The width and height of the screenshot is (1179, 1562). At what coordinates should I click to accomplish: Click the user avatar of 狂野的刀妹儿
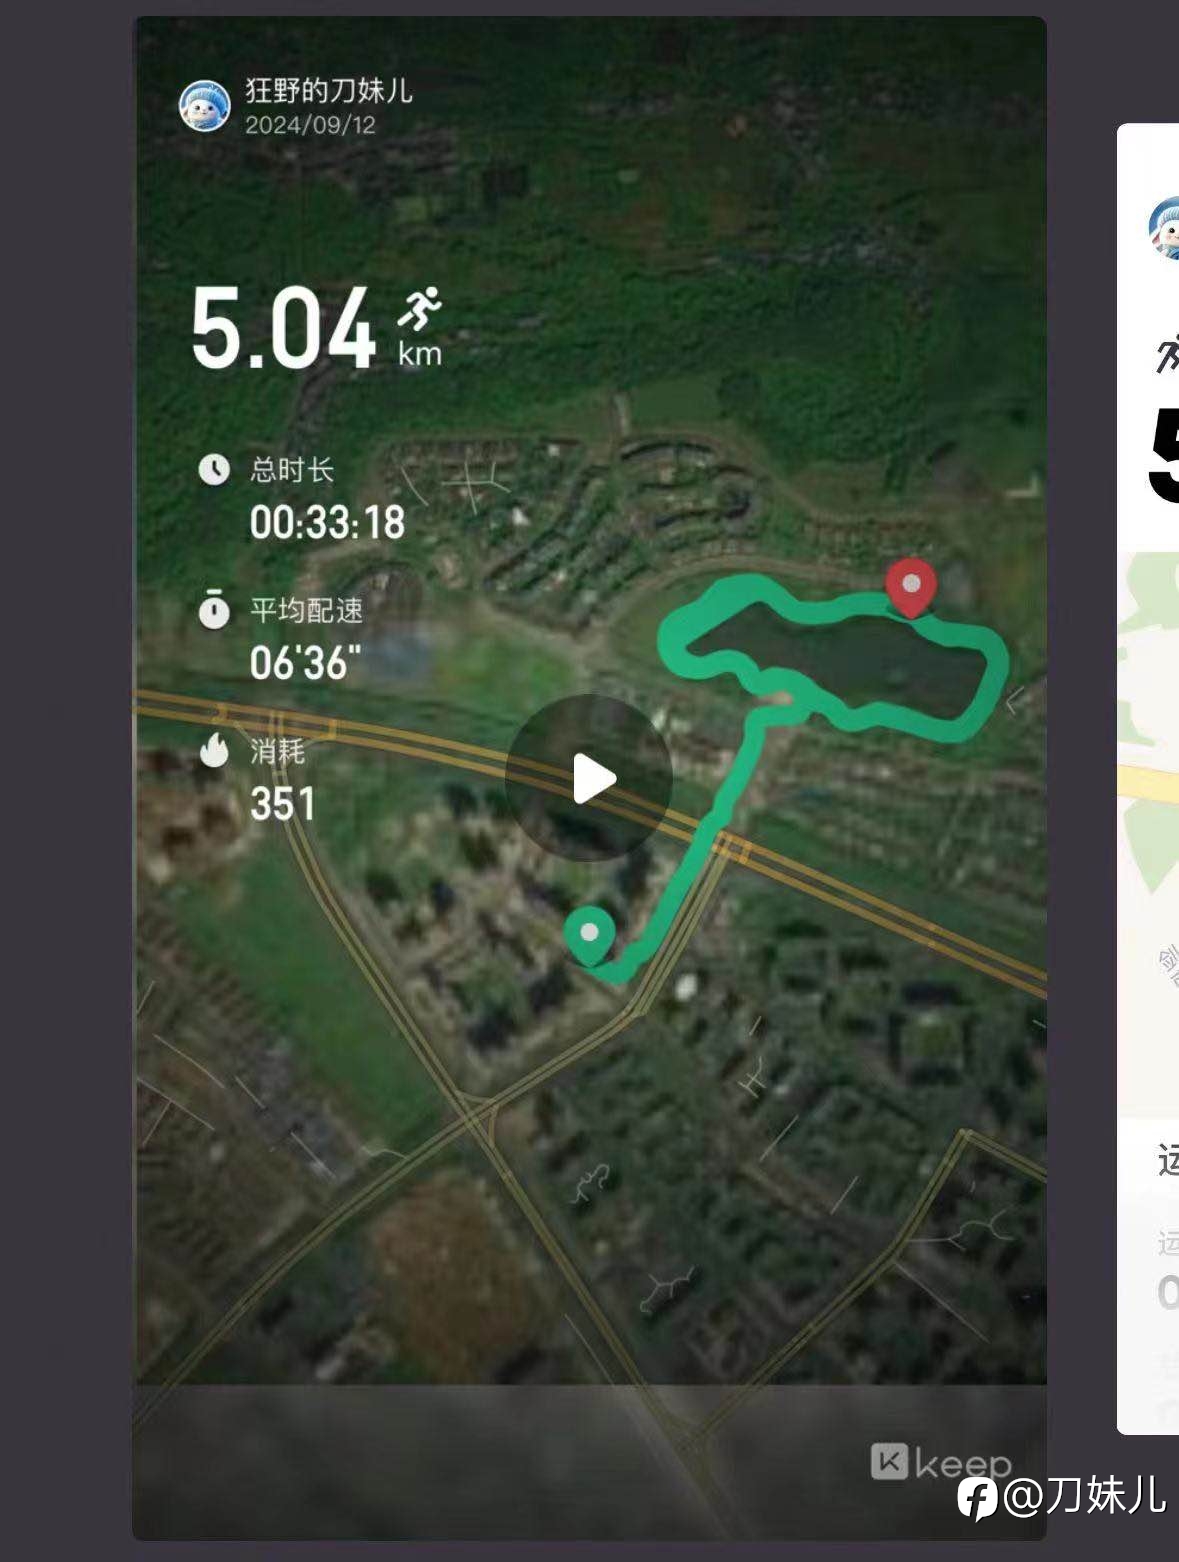[x=205, y=106]
